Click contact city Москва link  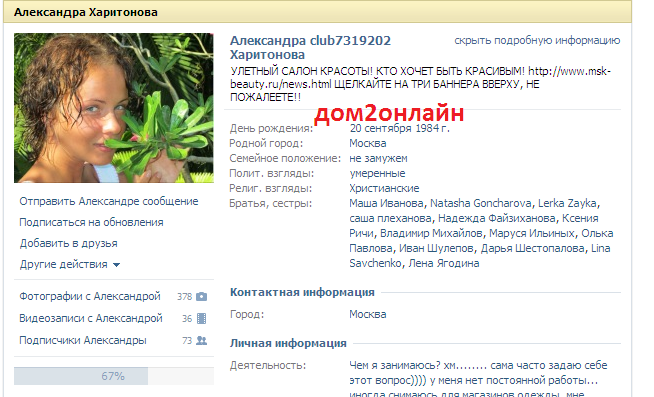368,314
